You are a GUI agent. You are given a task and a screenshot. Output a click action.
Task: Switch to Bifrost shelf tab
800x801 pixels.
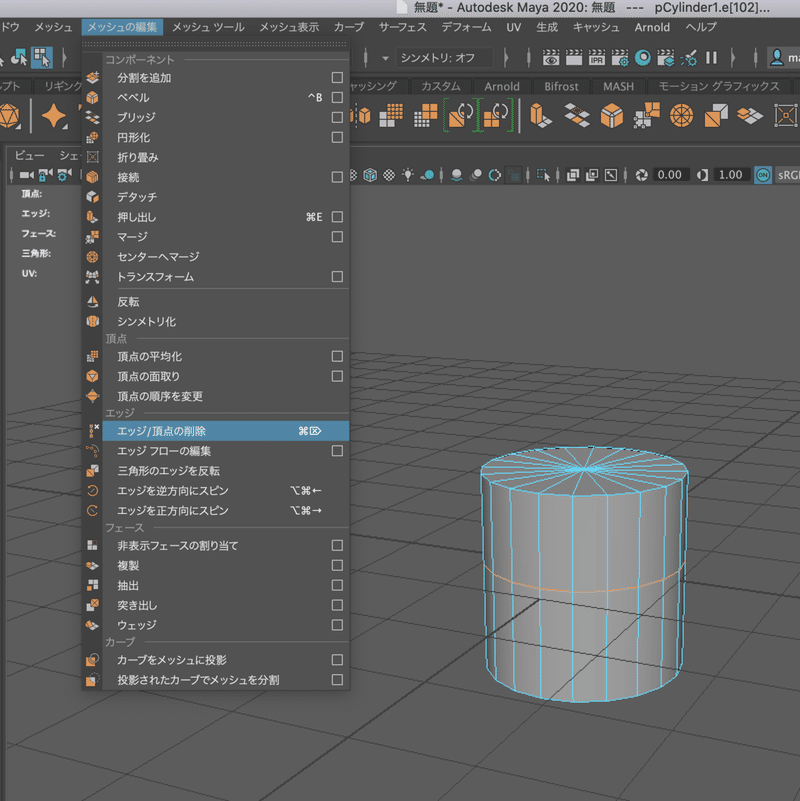[x=561, y=86]
